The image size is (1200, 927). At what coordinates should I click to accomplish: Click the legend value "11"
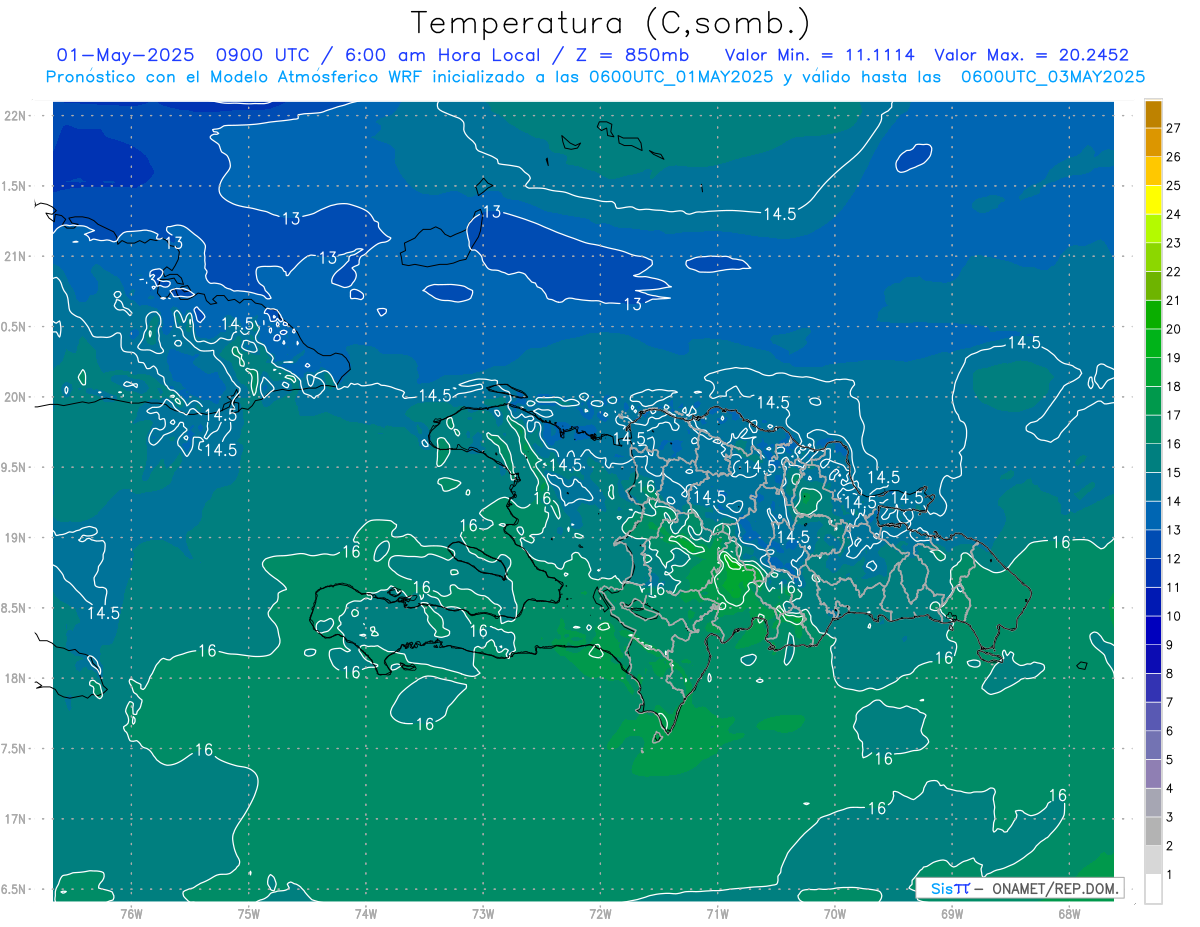pos(1174,587)
